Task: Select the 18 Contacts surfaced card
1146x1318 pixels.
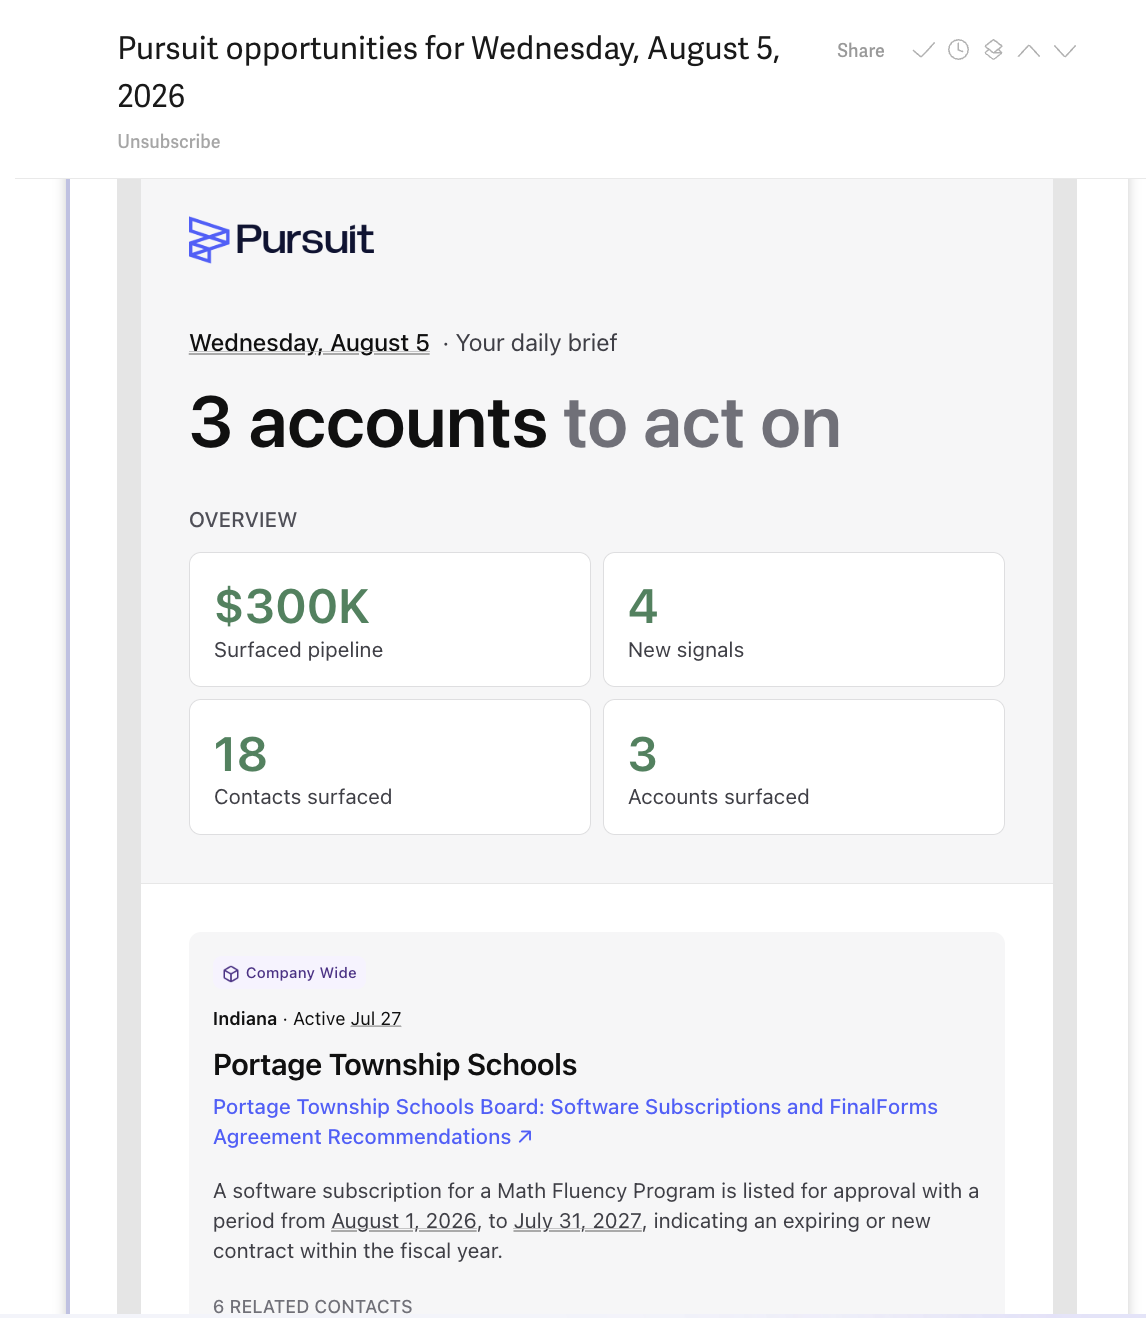Action: pyautogui.click(x=390, y=767)
